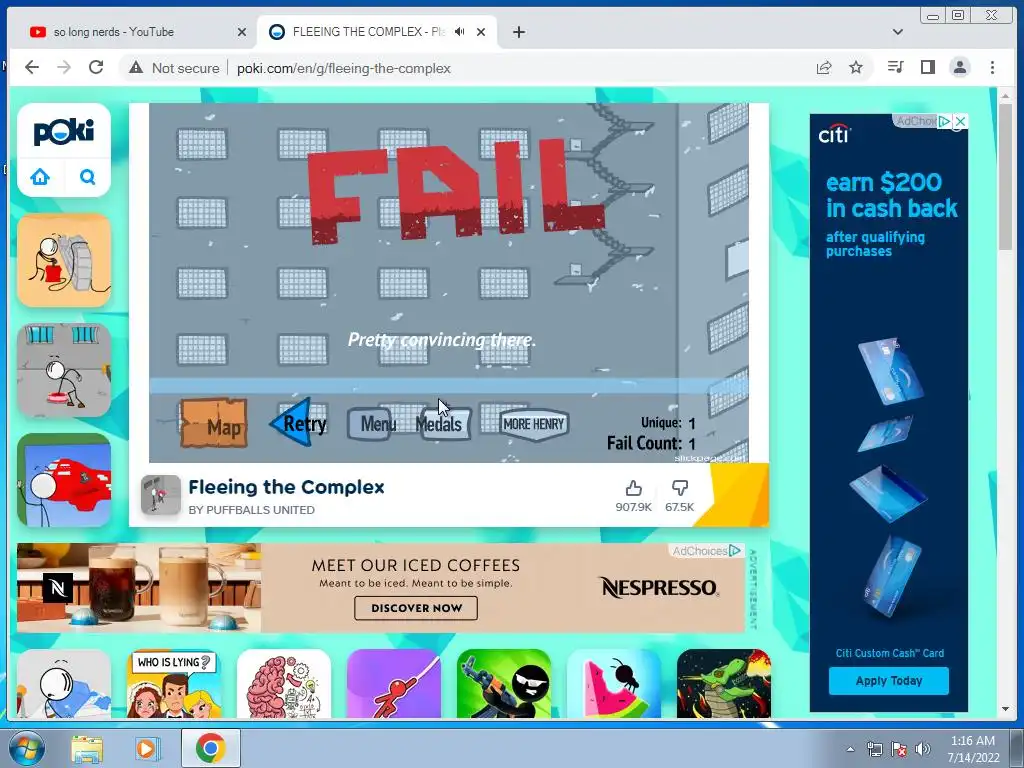This screenshot has height=768, width=1024.
Task: Open the green dragon game thumbnail
Action: click(724, 683)
